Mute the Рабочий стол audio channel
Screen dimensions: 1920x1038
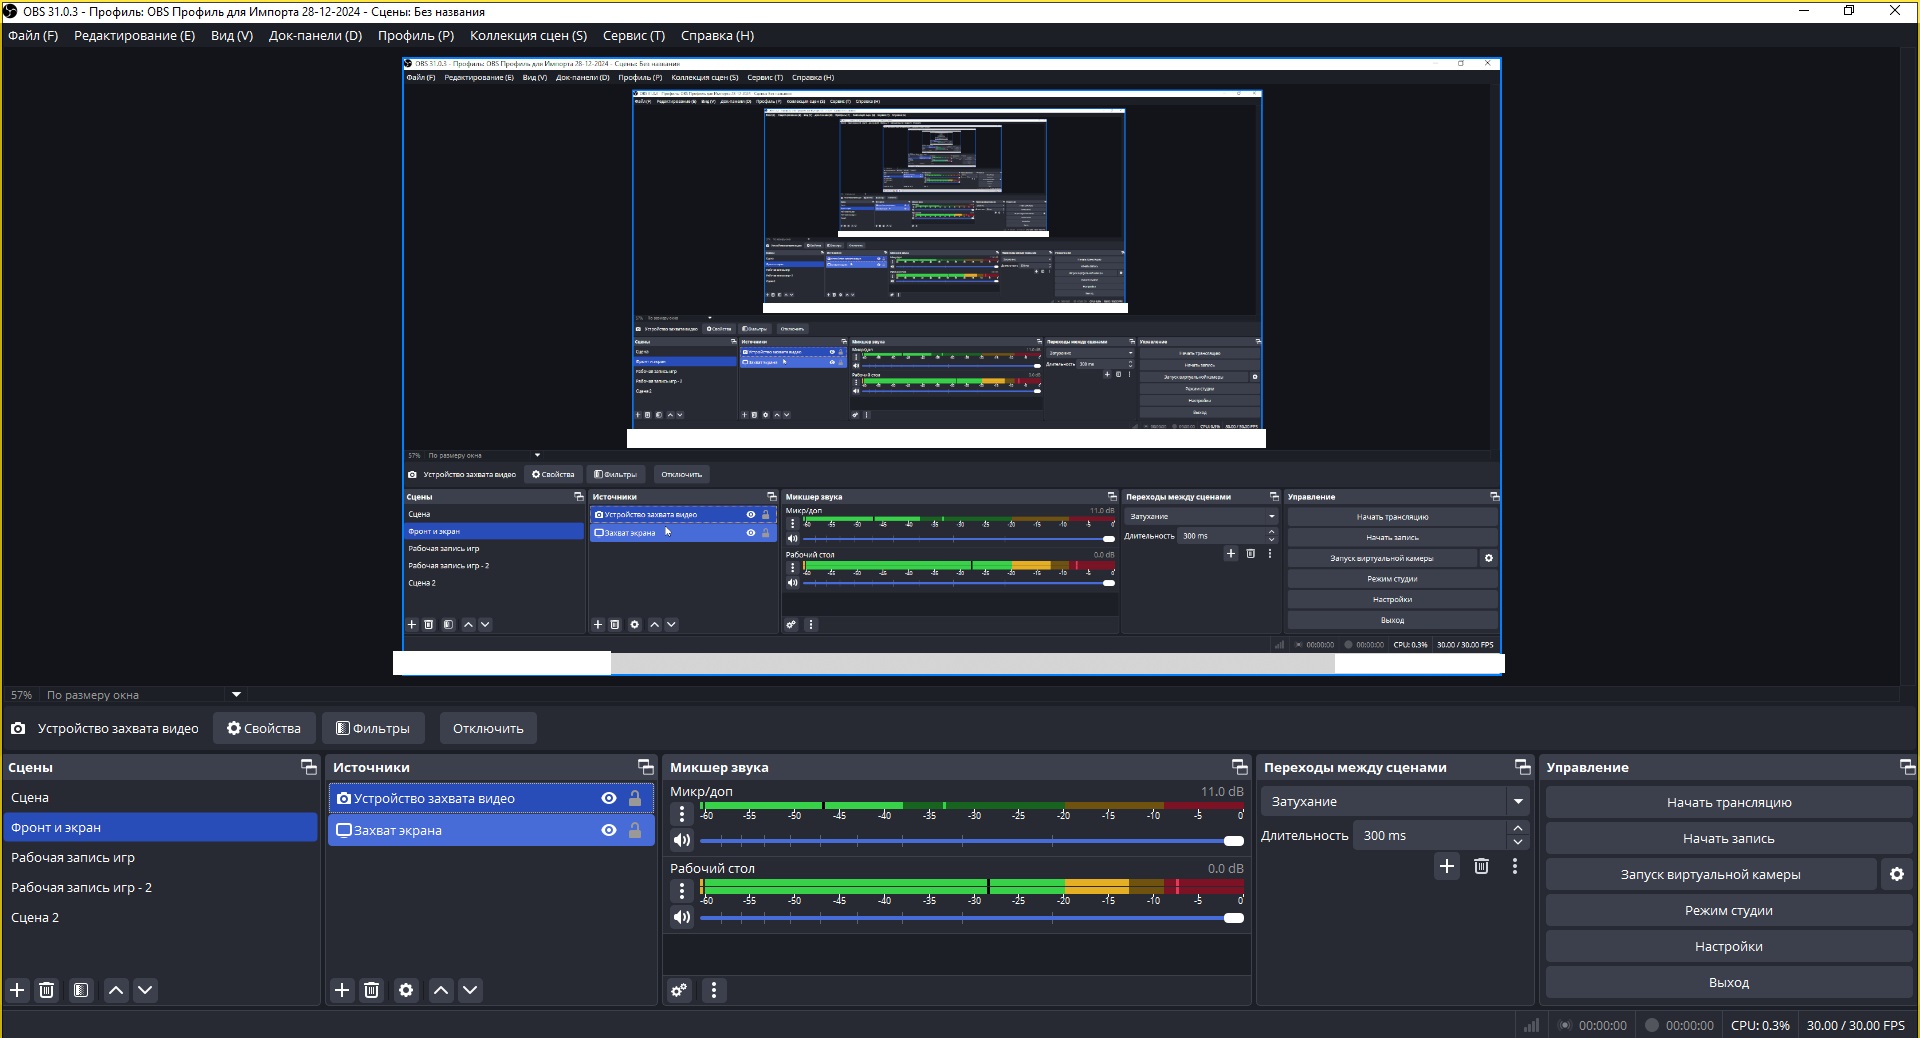682,917
